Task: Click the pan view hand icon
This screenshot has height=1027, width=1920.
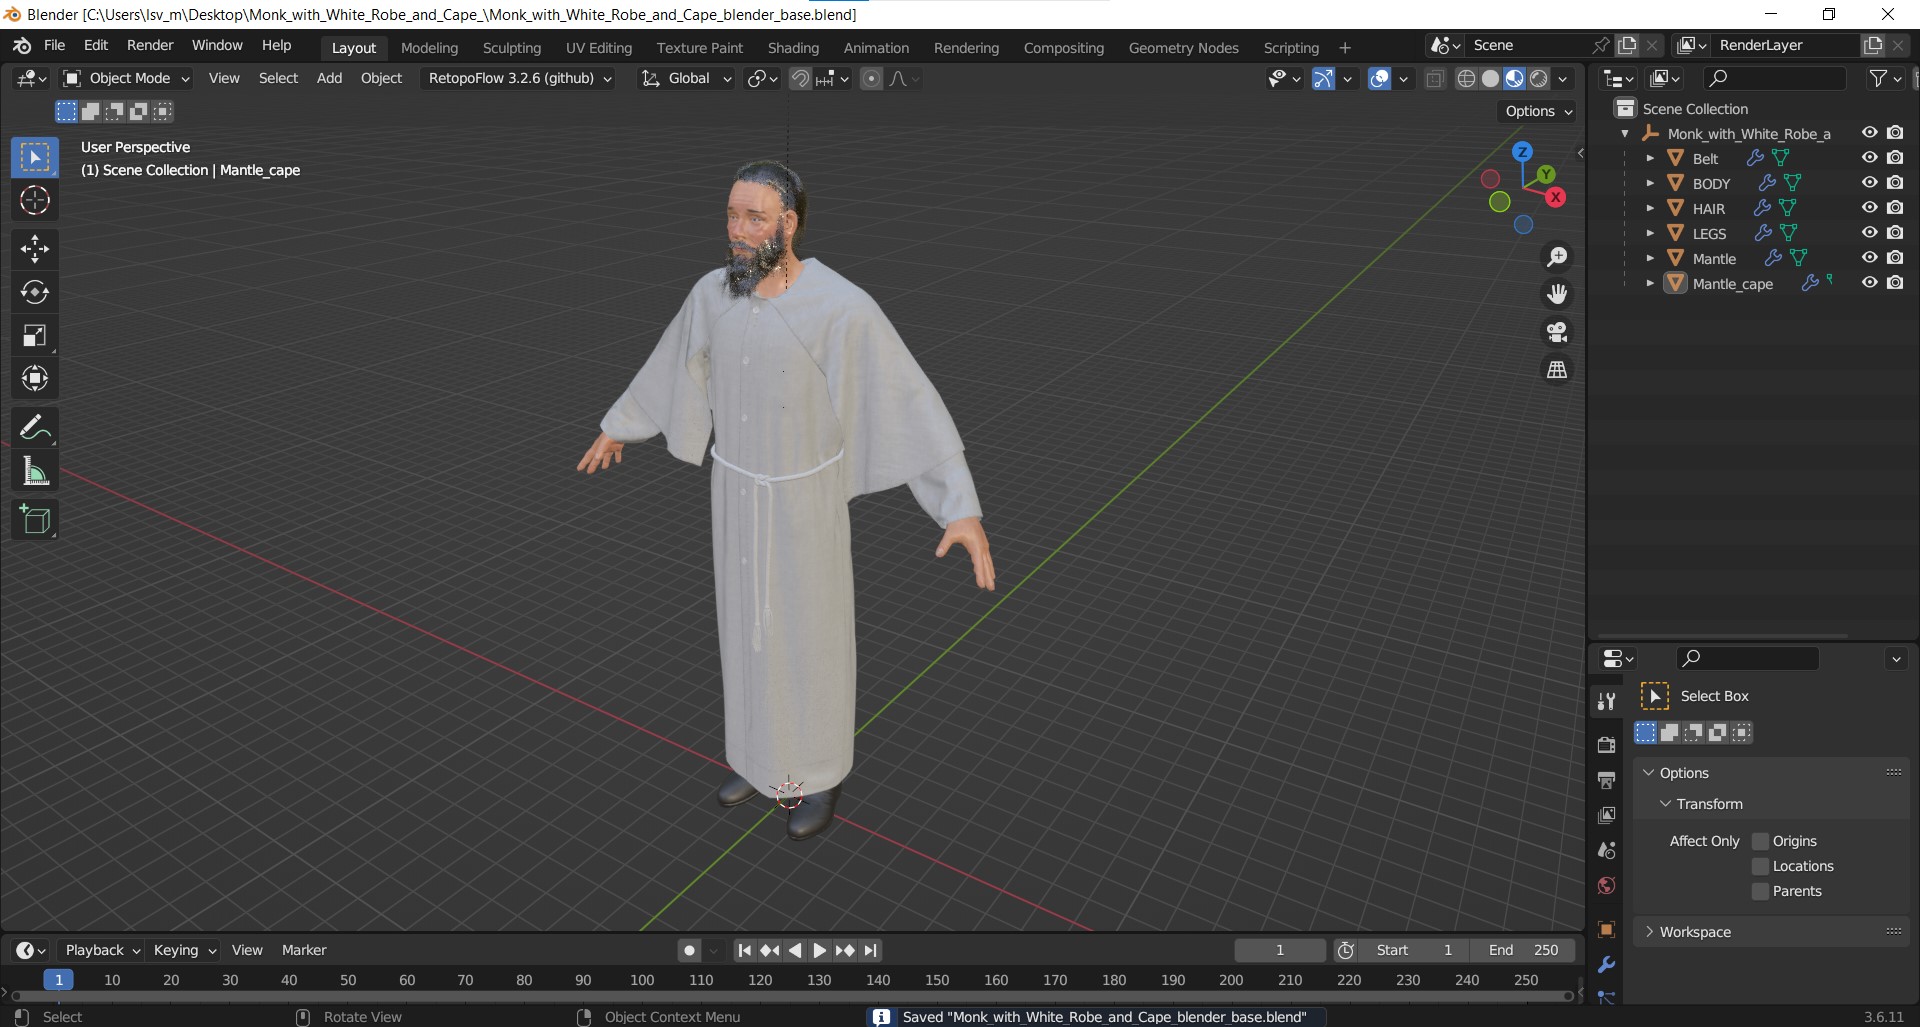Action: [x=1557, y=294]
